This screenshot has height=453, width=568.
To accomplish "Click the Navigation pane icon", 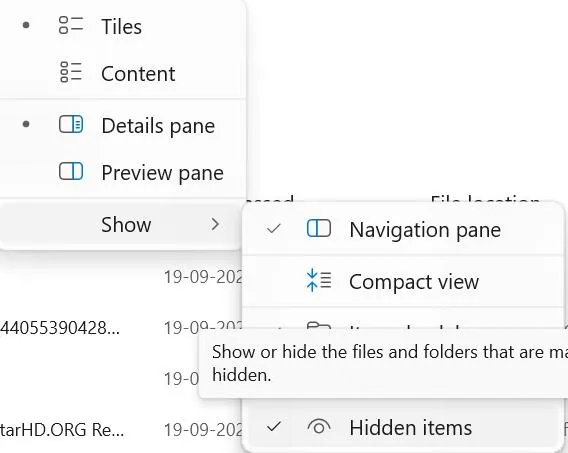I will [319, 228].
